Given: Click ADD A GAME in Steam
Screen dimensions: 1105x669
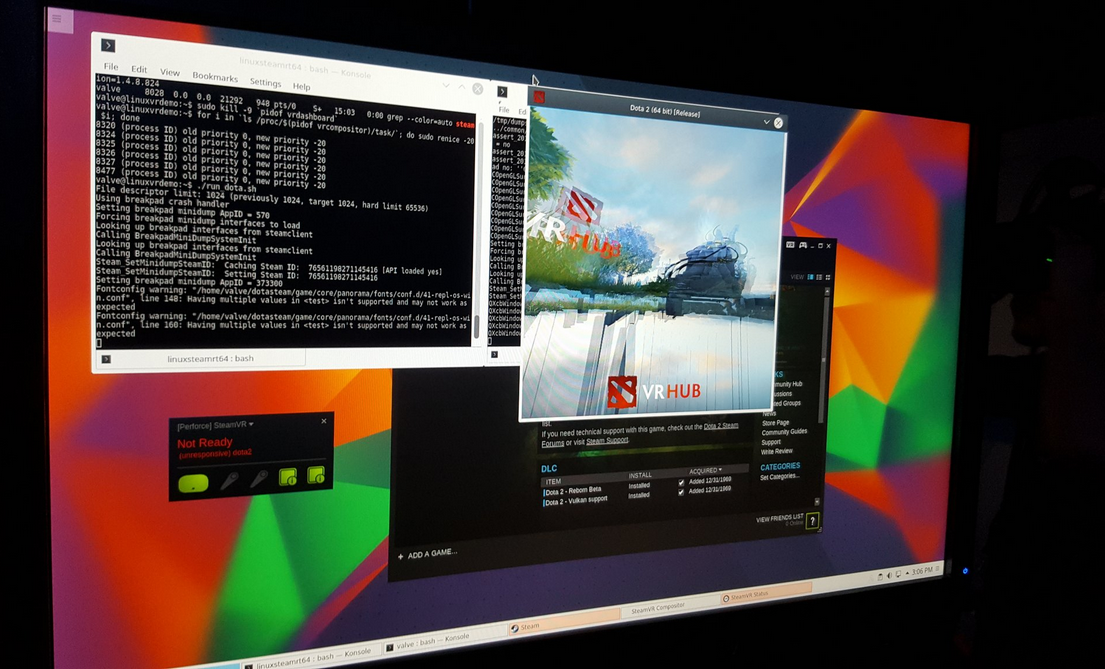Looking at the screenshot, I should click(x=428, y=555).
